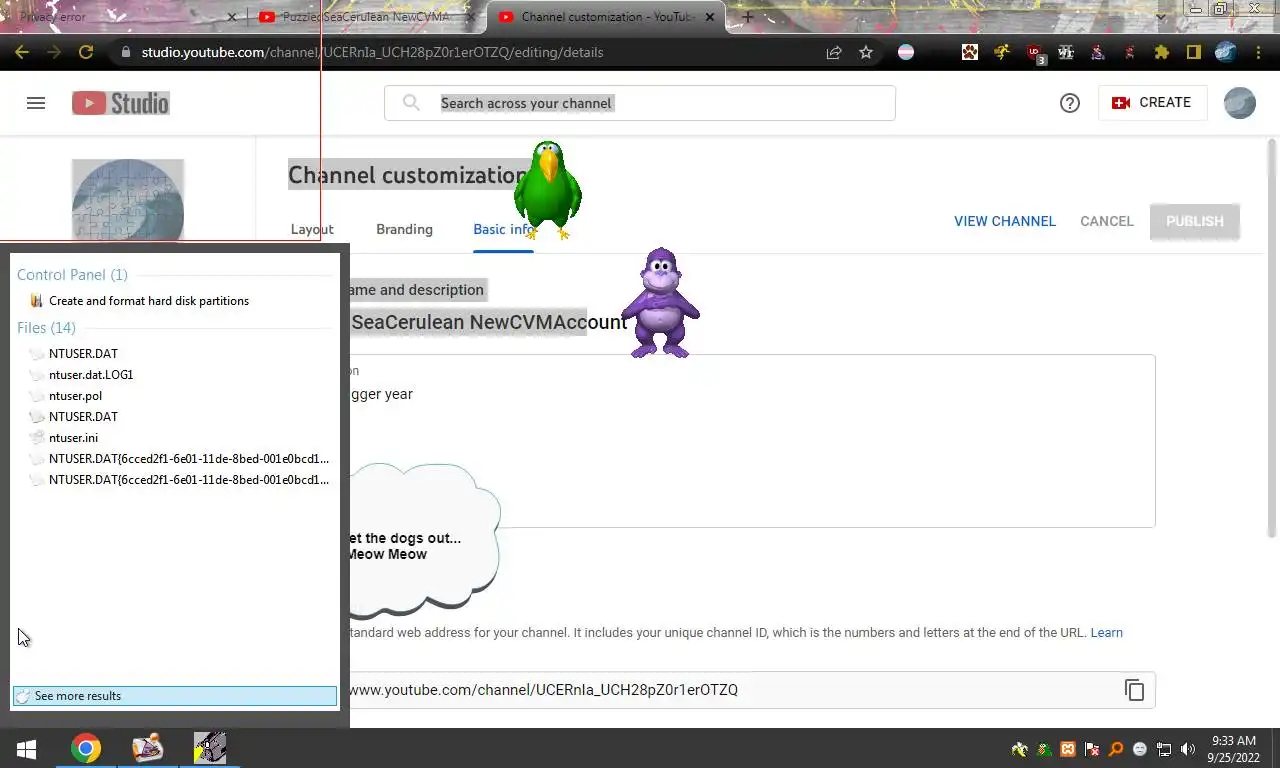1280x768 pixels.
Task: Click the Files (14) results header
Action: click(46, 328)
